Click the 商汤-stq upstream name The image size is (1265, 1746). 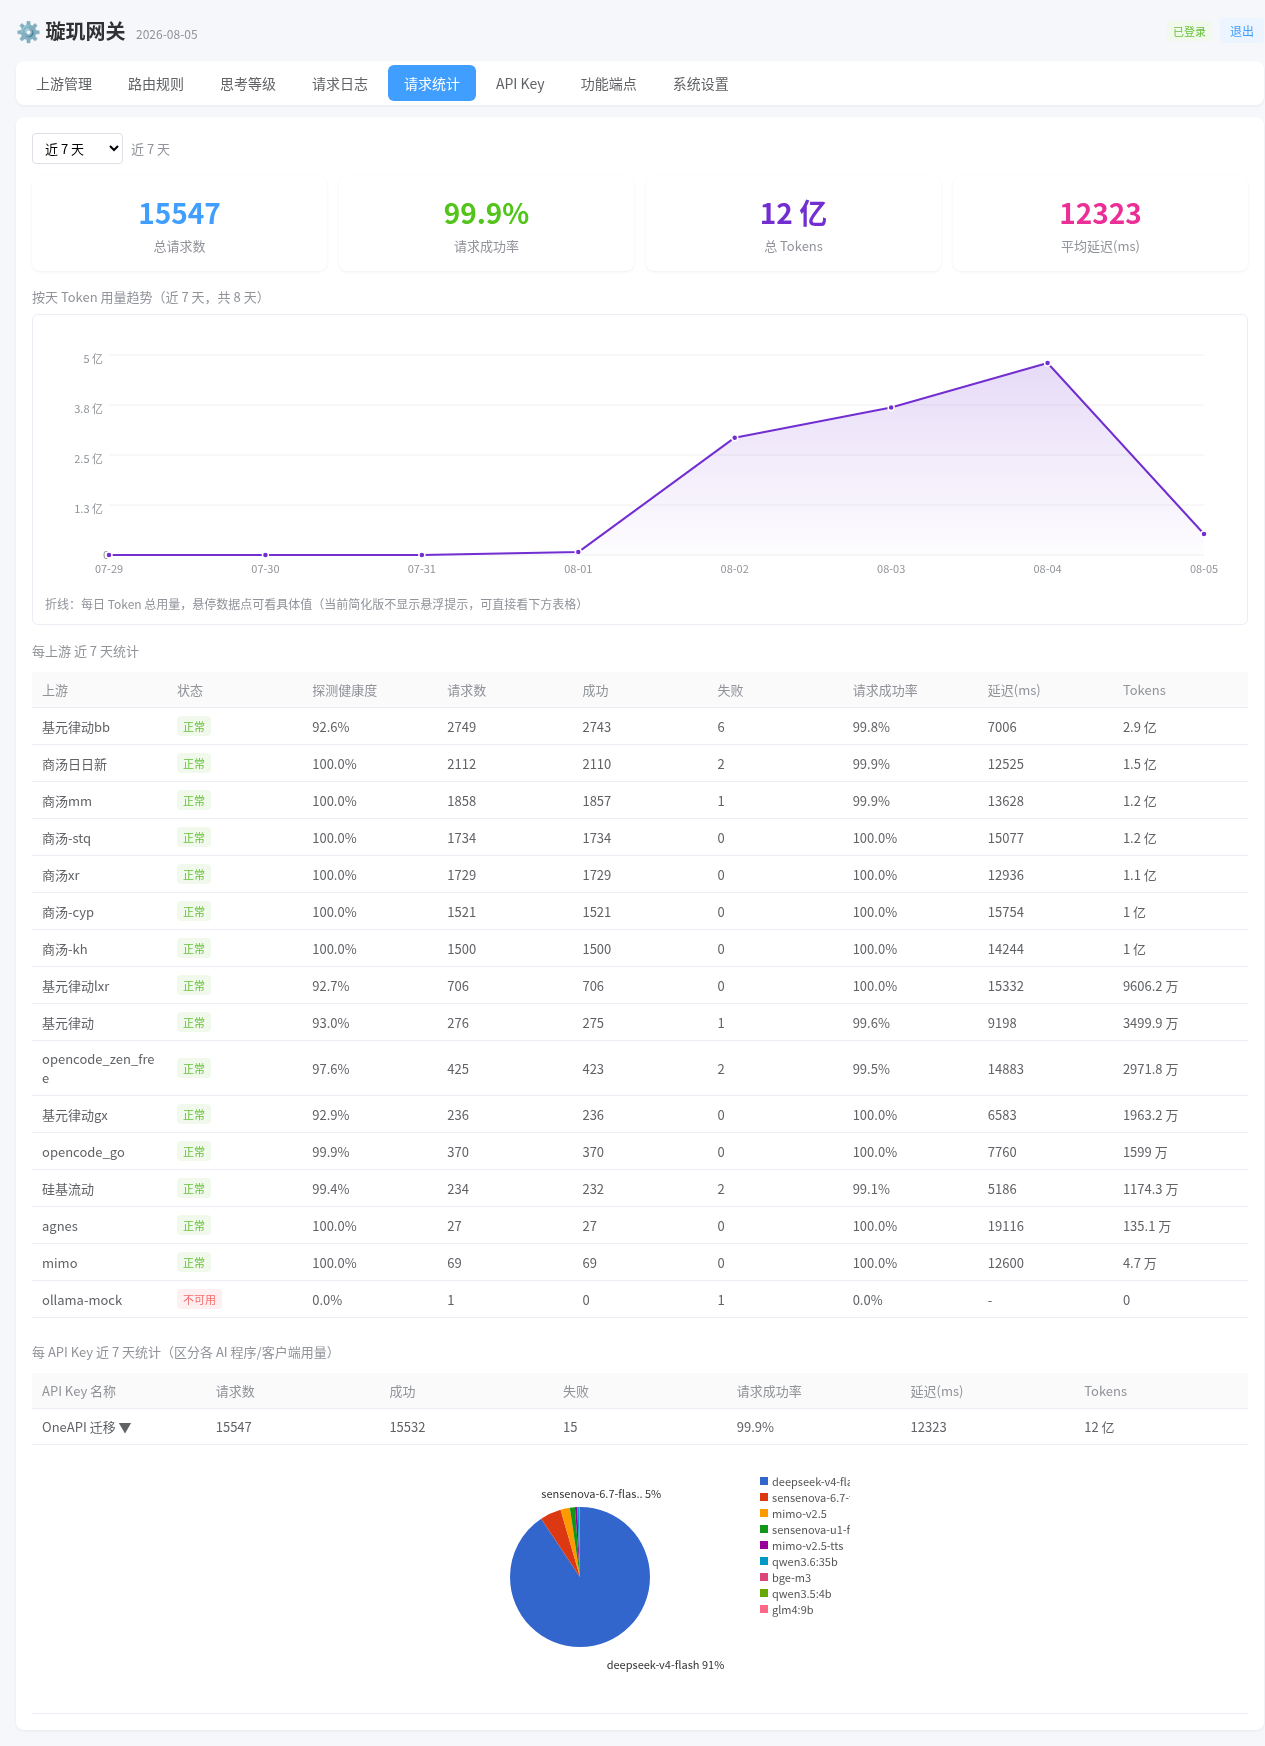[66, 839]
